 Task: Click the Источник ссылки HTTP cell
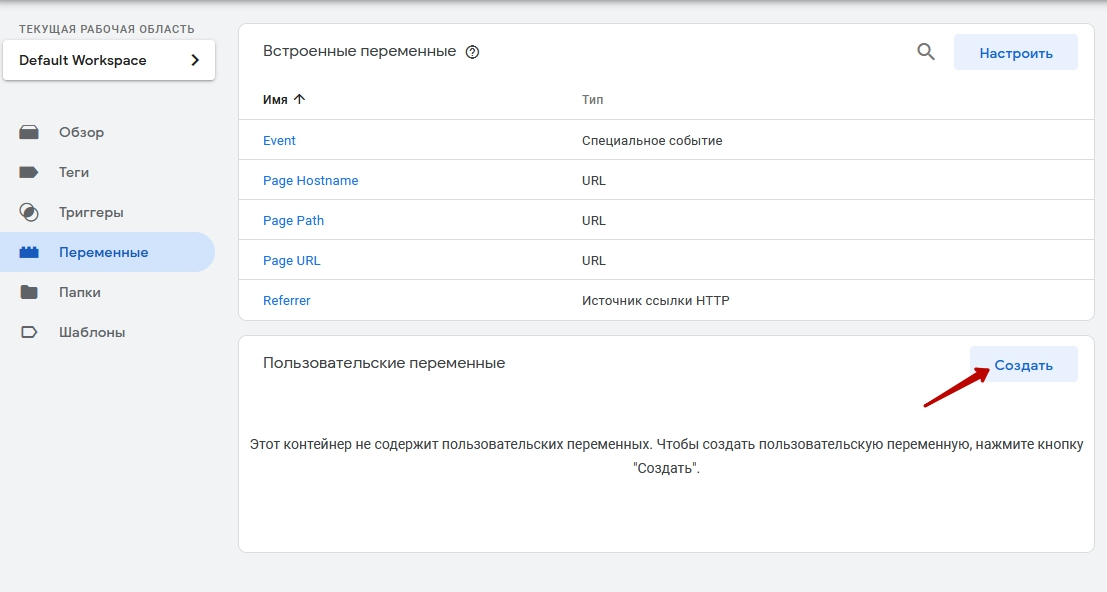coord(655,301)
